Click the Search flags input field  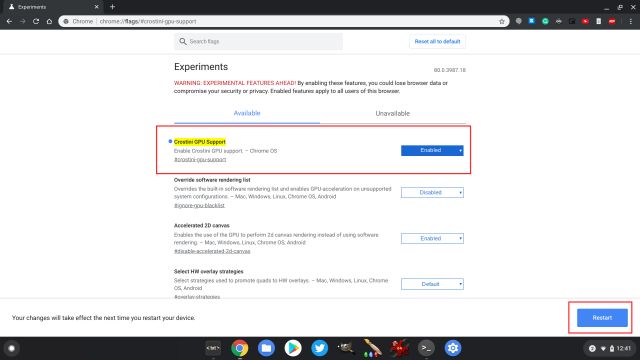coord(258,41)
